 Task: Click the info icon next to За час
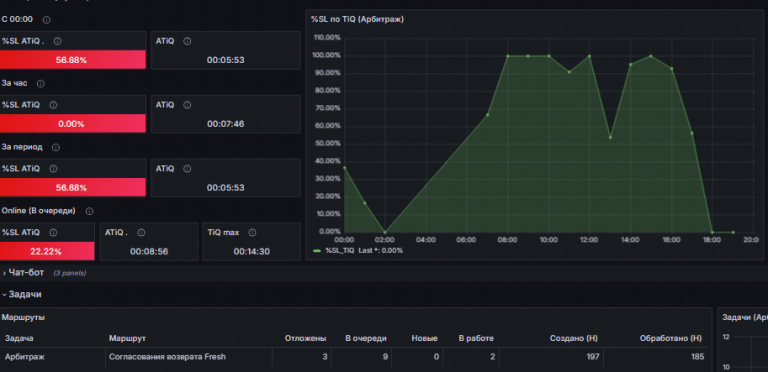coord(41,84)
